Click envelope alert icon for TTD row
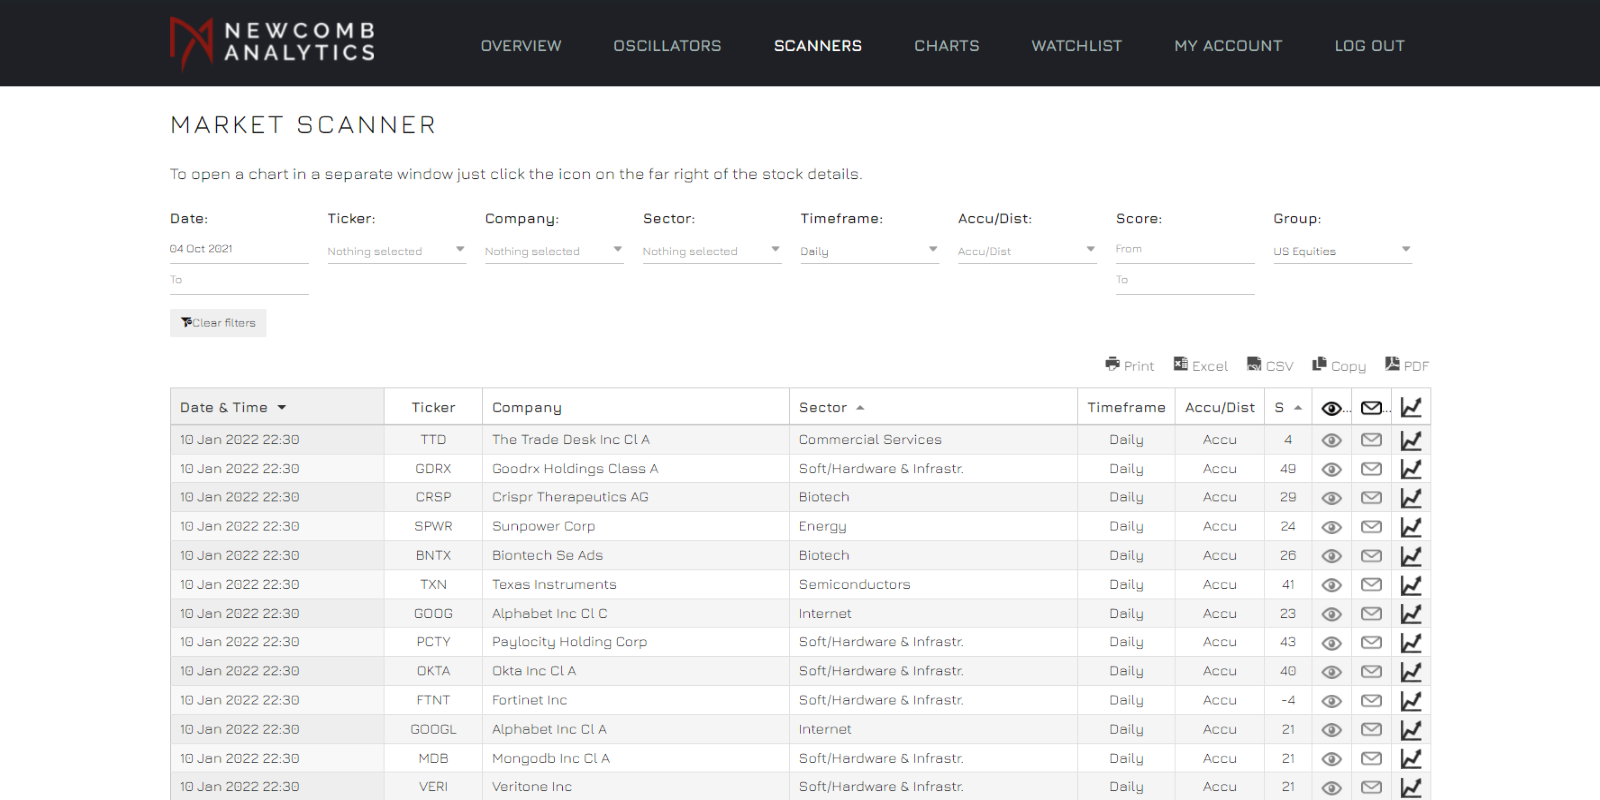This screenshot has height=800, width=1600. point(1372,440)
